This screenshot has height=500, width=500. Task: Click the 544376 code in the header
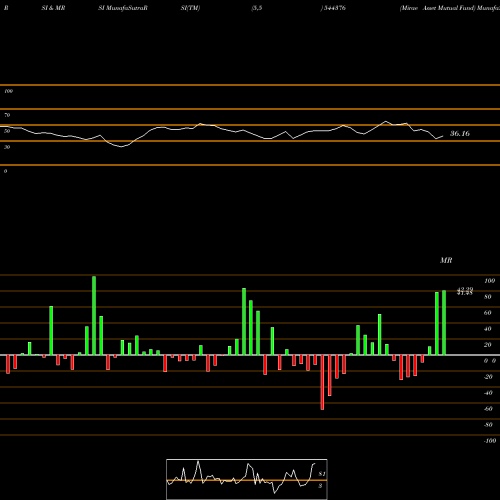pyautogui.click(x=335, y=8)
